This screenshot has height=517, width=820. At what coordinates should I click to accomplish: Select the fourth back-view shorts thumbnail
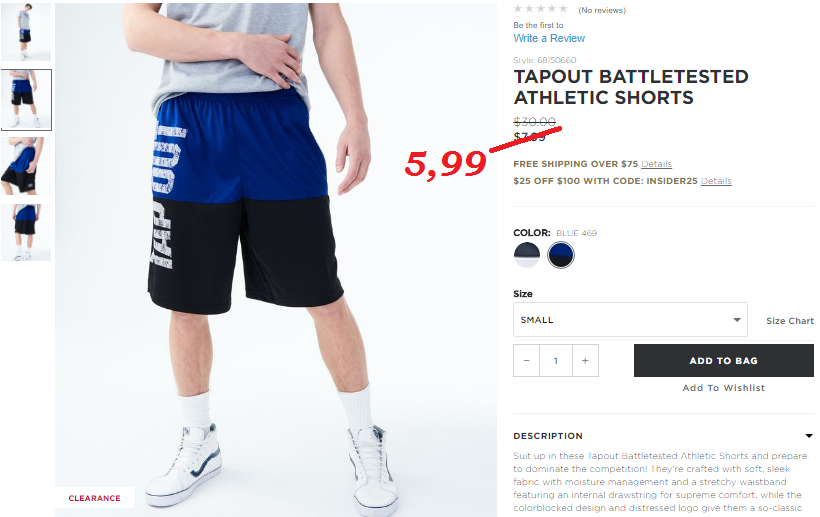[x=26, y=232]
